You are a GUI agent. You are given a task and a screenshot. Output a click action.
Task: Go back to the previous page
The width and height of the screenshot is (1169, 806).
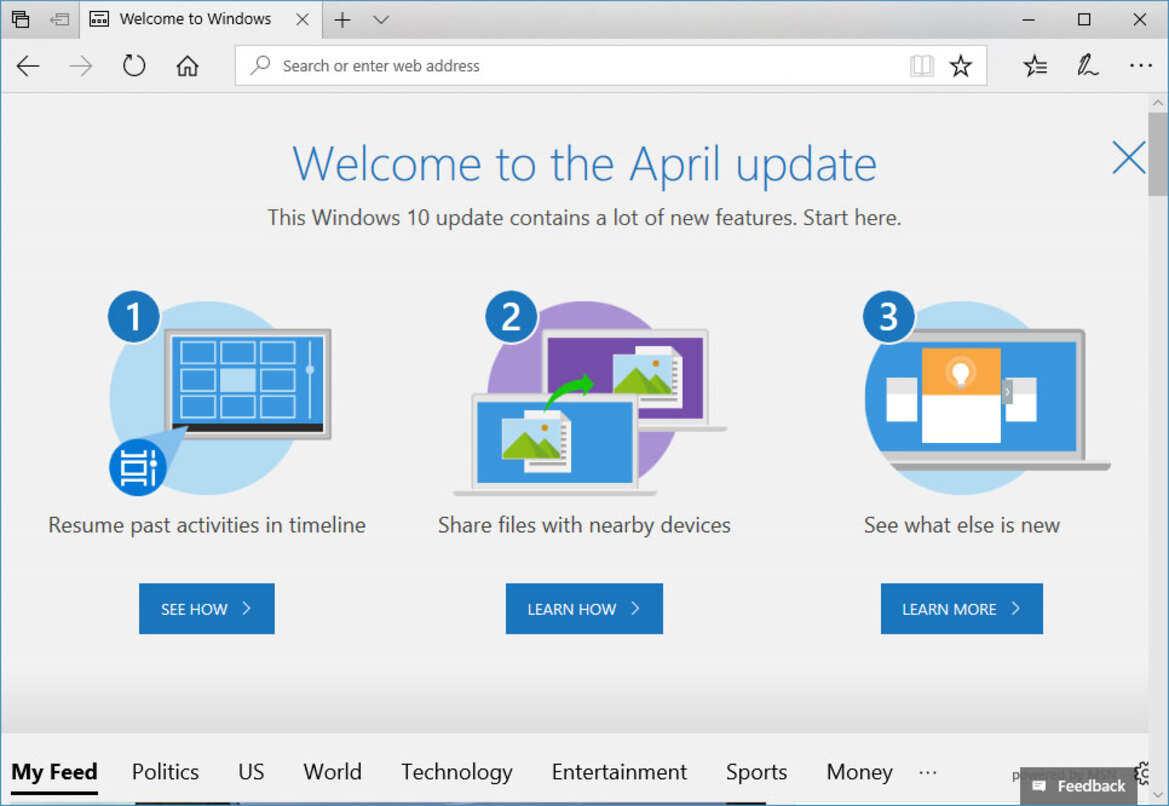[x=28, y=66]
